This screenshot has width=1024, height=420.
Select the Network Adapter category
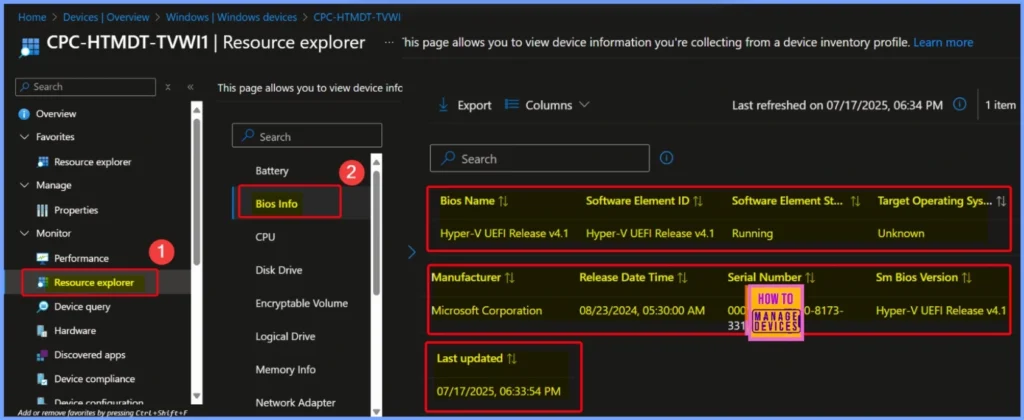pyautogui.click(x=295, y=403)
